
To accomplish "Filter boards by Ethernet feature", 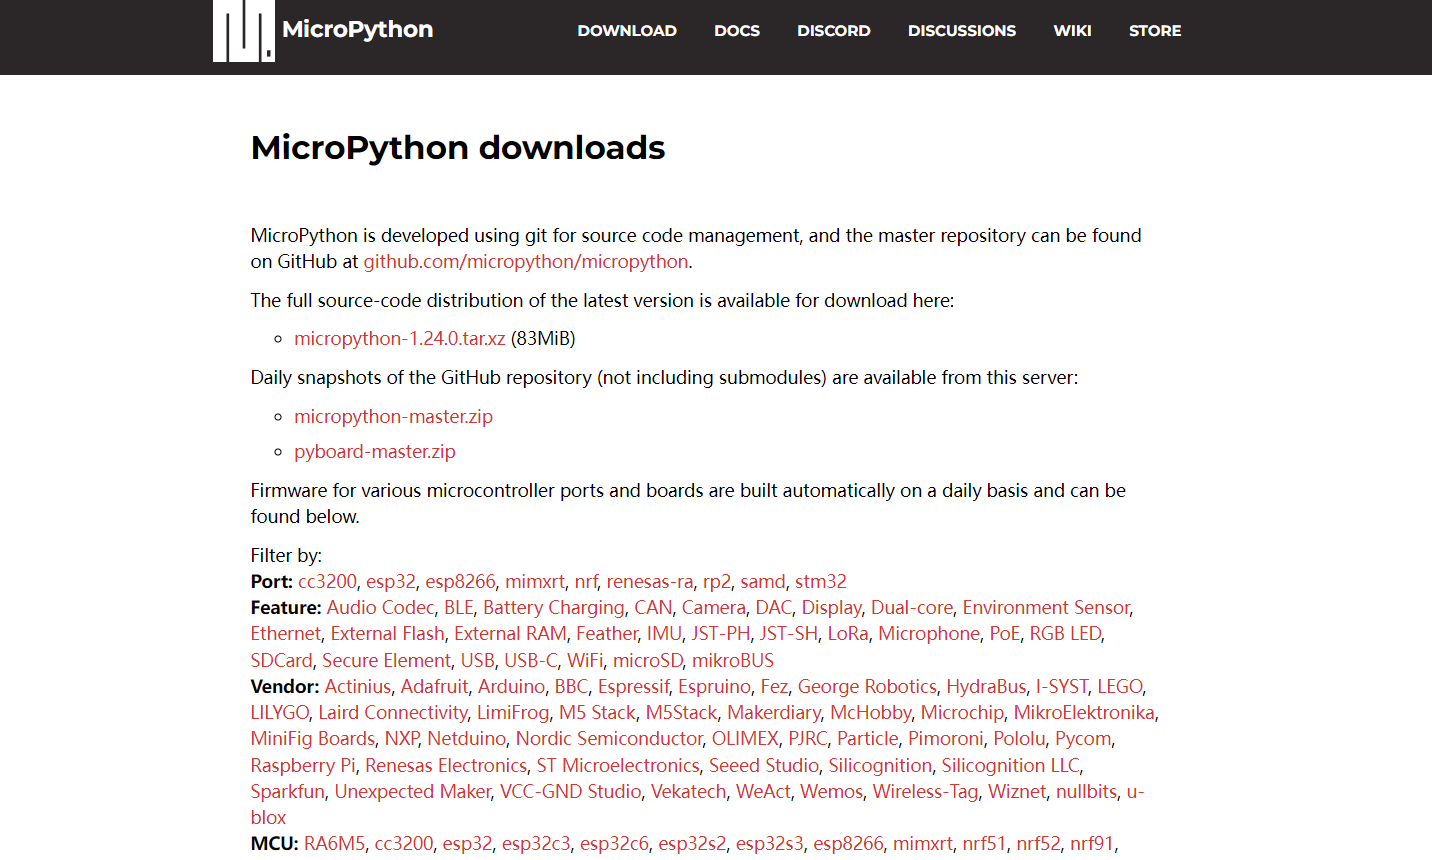I will [x=286, y=634].
